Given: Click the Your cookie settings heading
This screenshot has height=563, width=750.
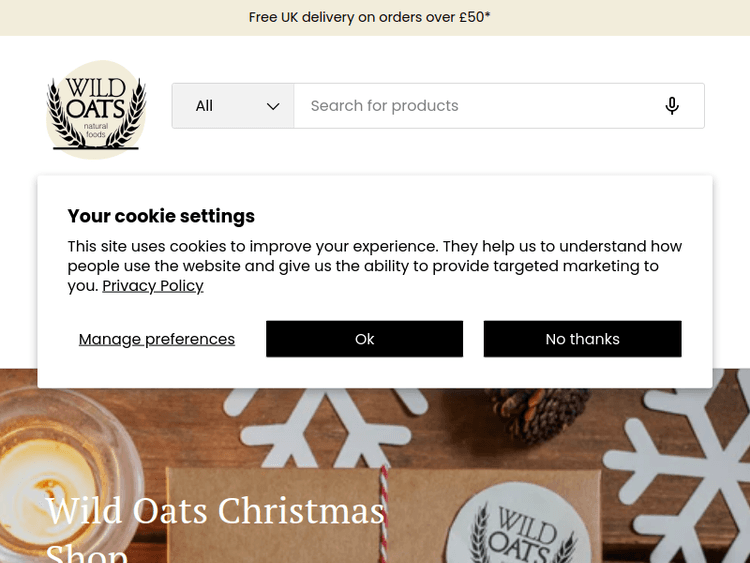Looking at the screenshot, I should point(161,216).
